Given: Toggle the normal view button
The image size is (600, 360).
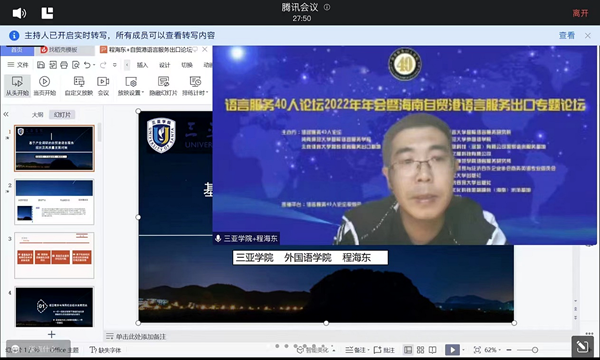Looking at the screenshot, I should [x=408, y=350].
